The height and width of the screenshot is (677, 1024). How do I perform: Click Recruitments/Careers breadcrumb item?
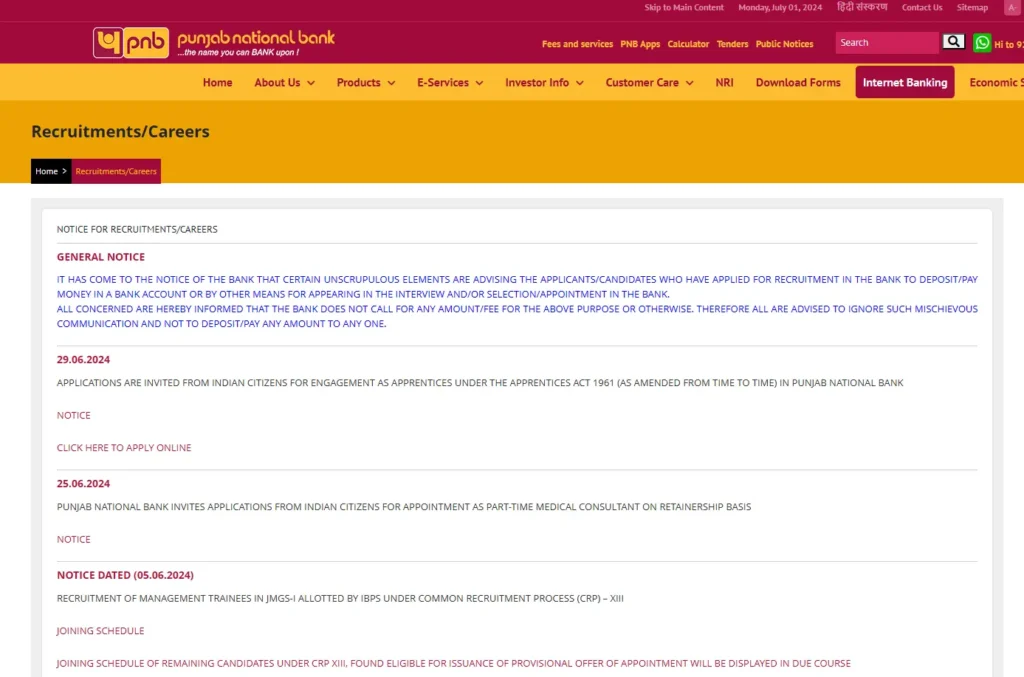[116, 171]
